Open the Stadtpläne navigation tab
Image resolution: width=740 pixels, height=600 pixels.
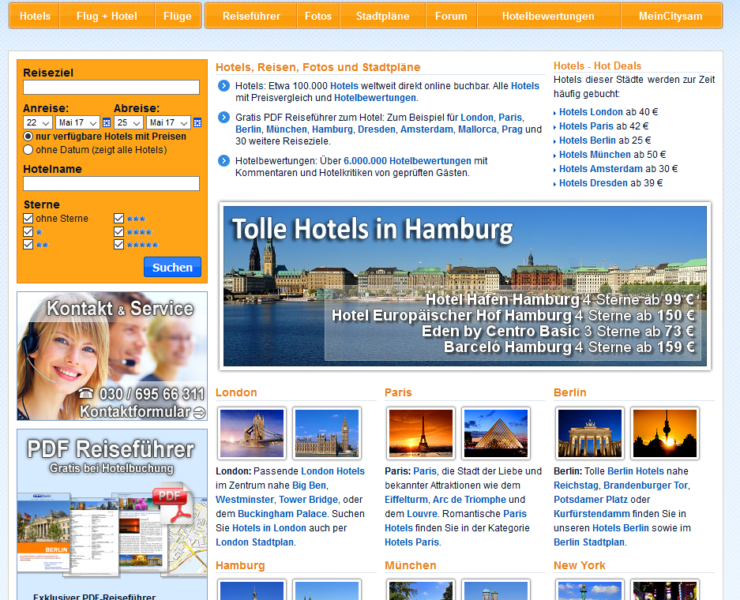coord(383,16)
